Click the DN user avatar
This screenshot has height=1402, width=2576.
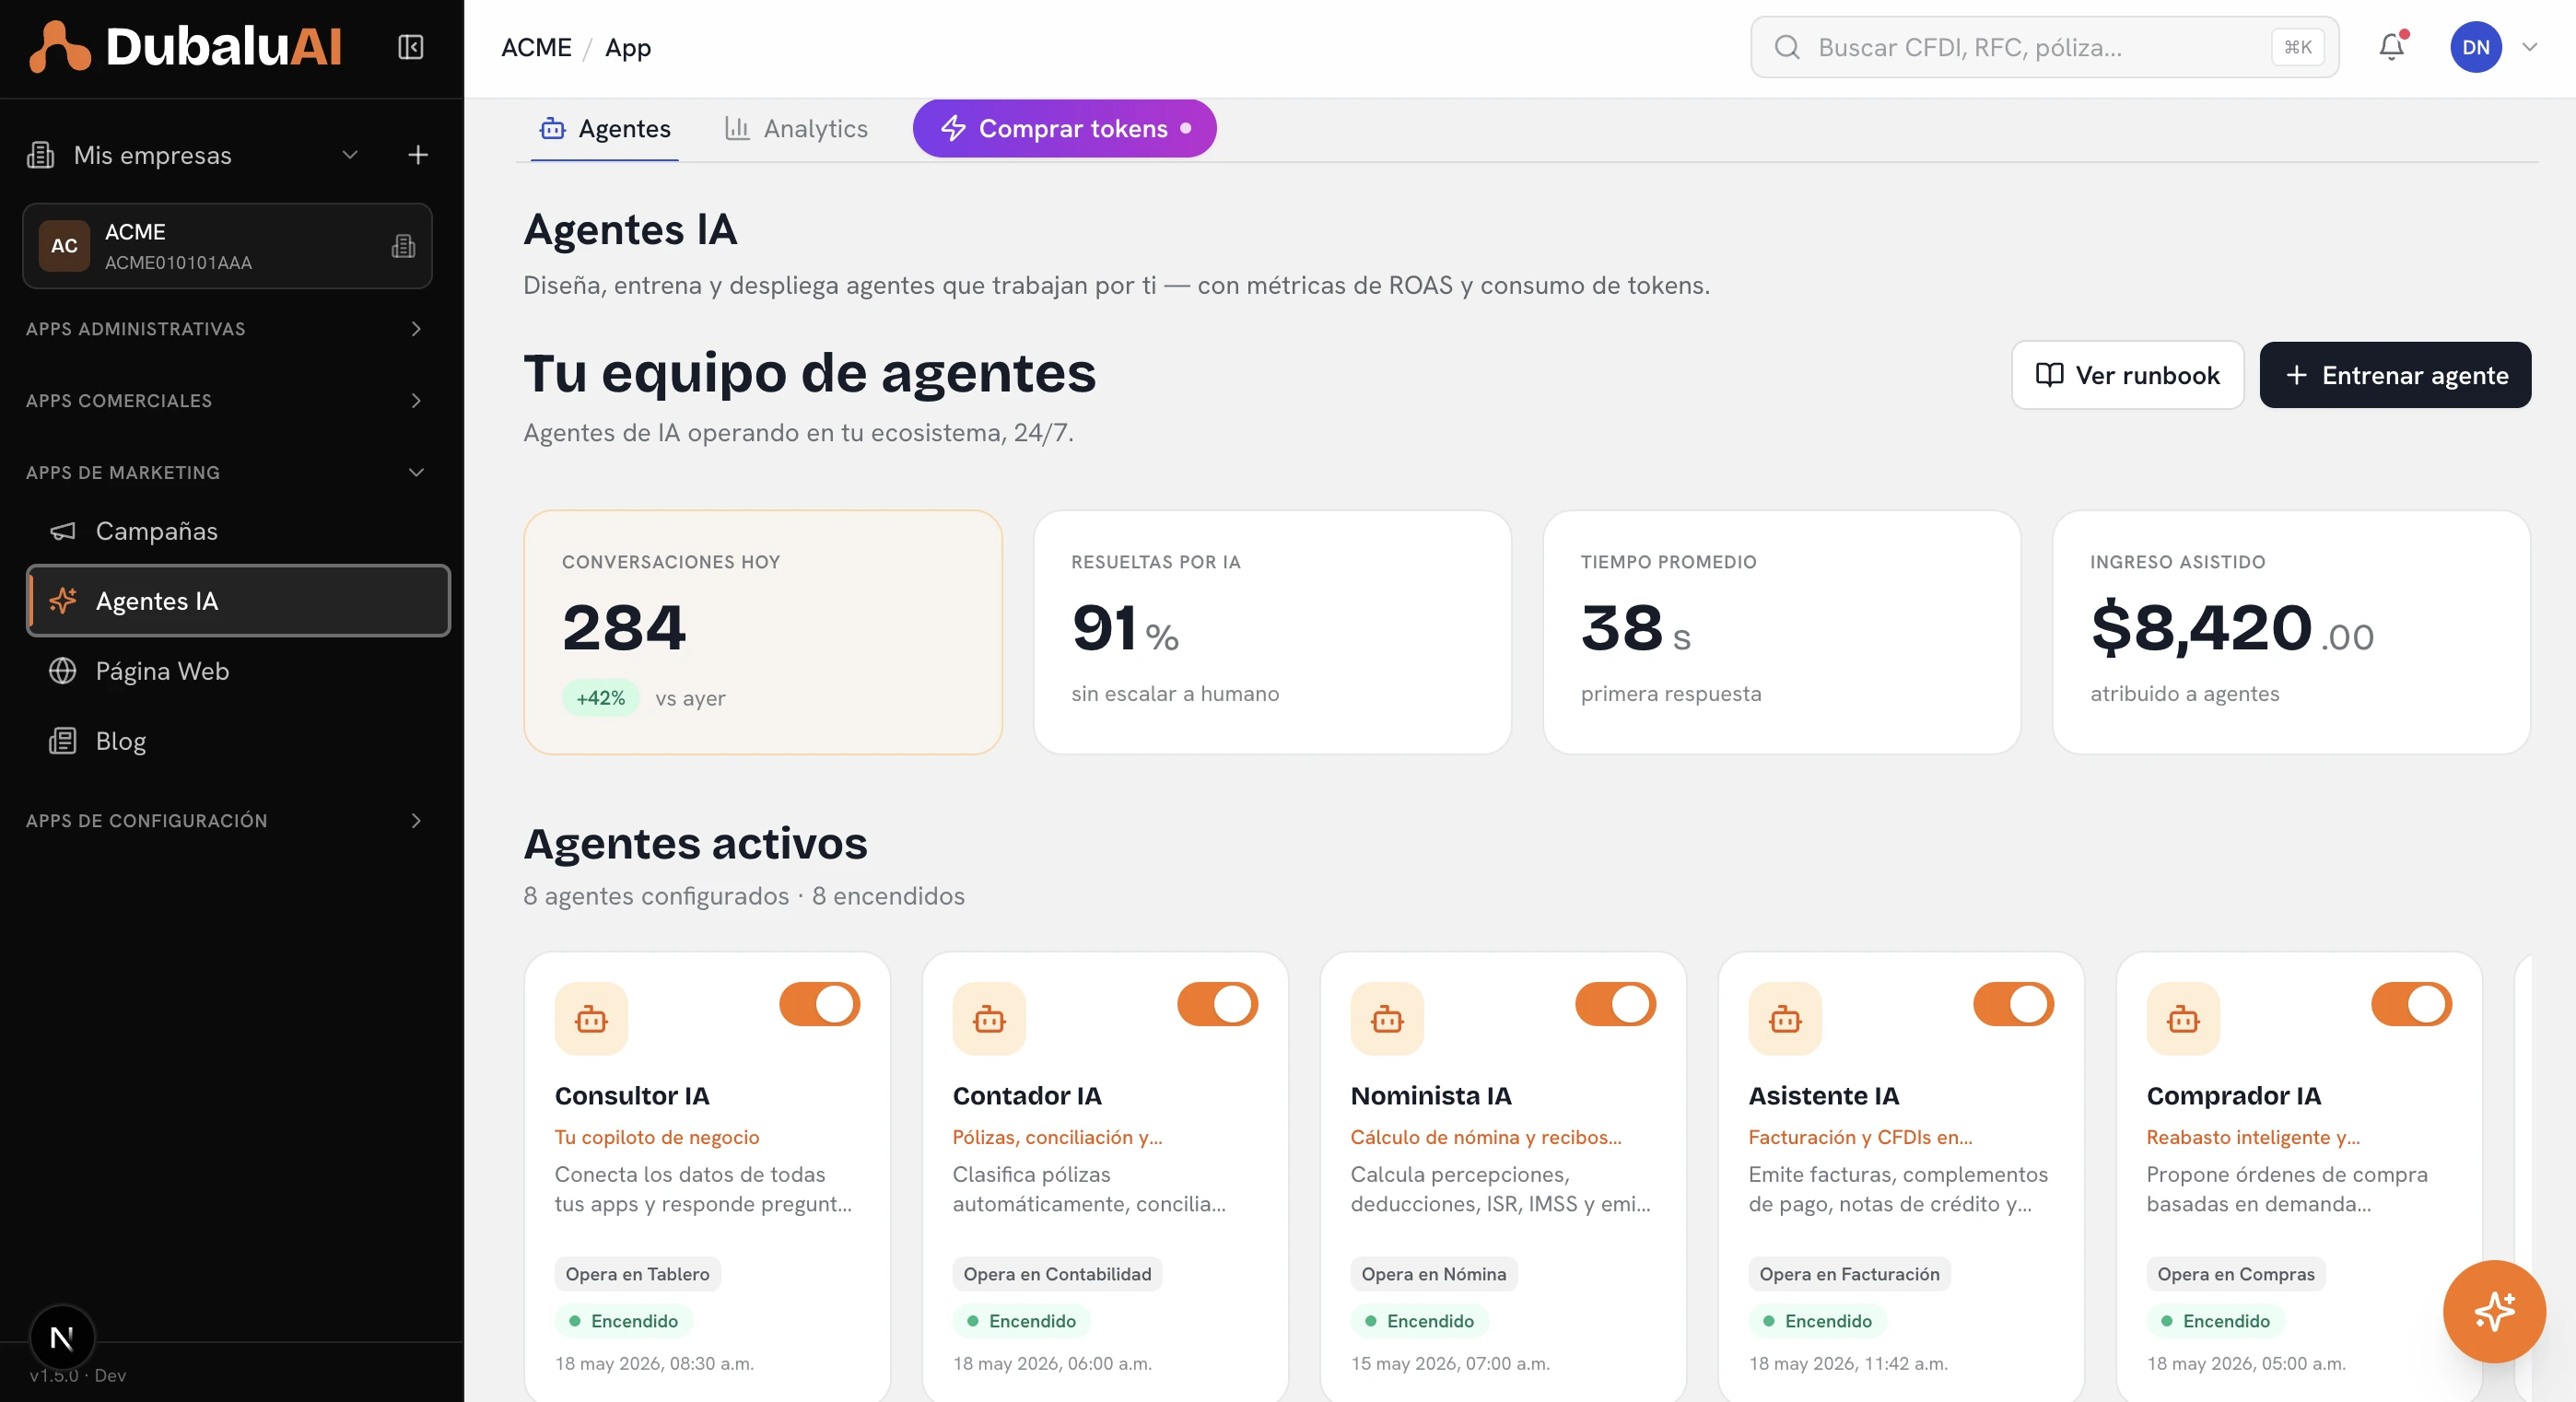[x=2476, y=47]
